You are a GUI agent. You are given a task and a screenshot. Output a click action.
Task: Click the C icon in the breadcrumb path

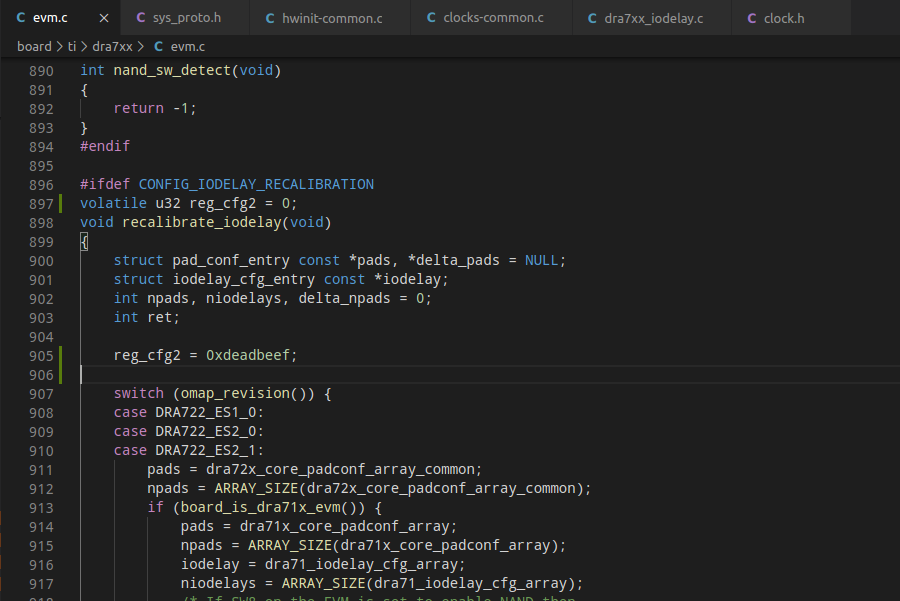tap(158, 46)
